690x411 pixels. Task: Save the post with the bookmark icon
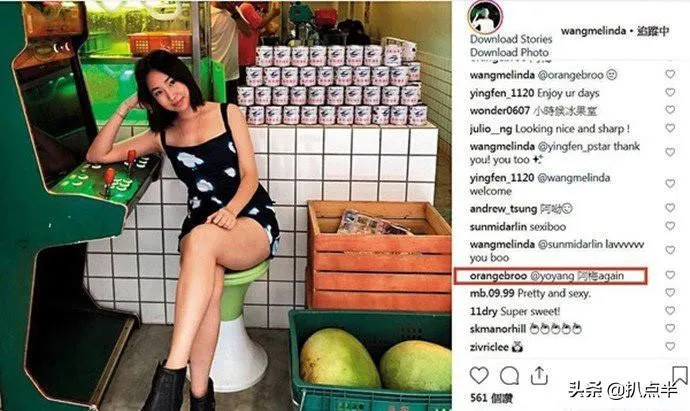pos(680,375)
